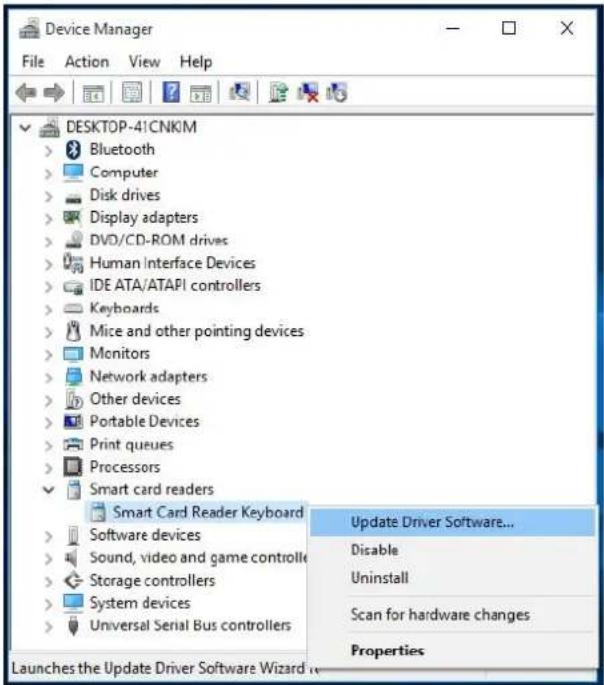Click Scan for hardware changes toolbar icon
Viewport: 604px width, 685px height.
pyautogui.click(x=239, y=92)
